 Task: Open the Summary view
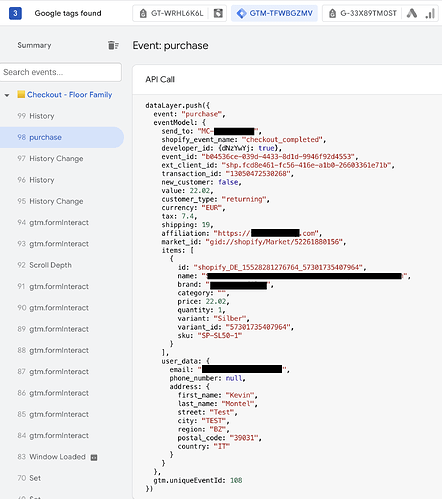[34, 45]
